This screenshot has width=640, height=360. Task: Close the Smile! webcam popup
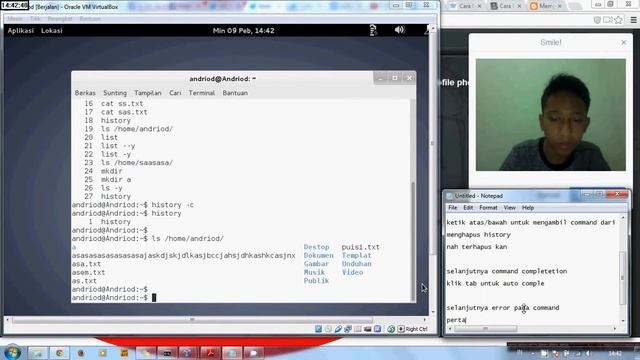click(624, 42)
